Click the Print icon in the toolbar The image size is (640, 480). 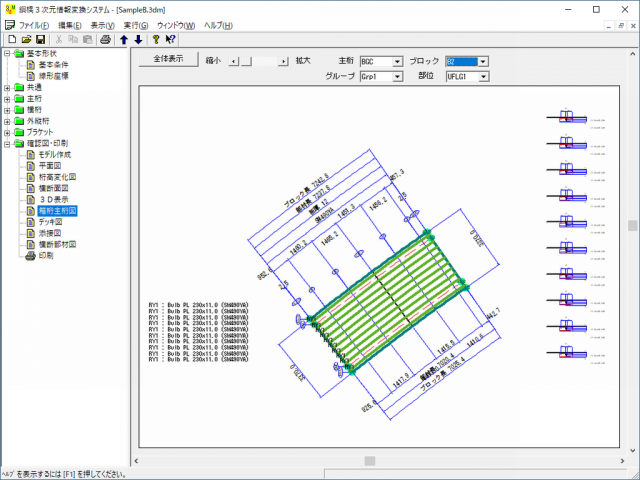(106, 39)
